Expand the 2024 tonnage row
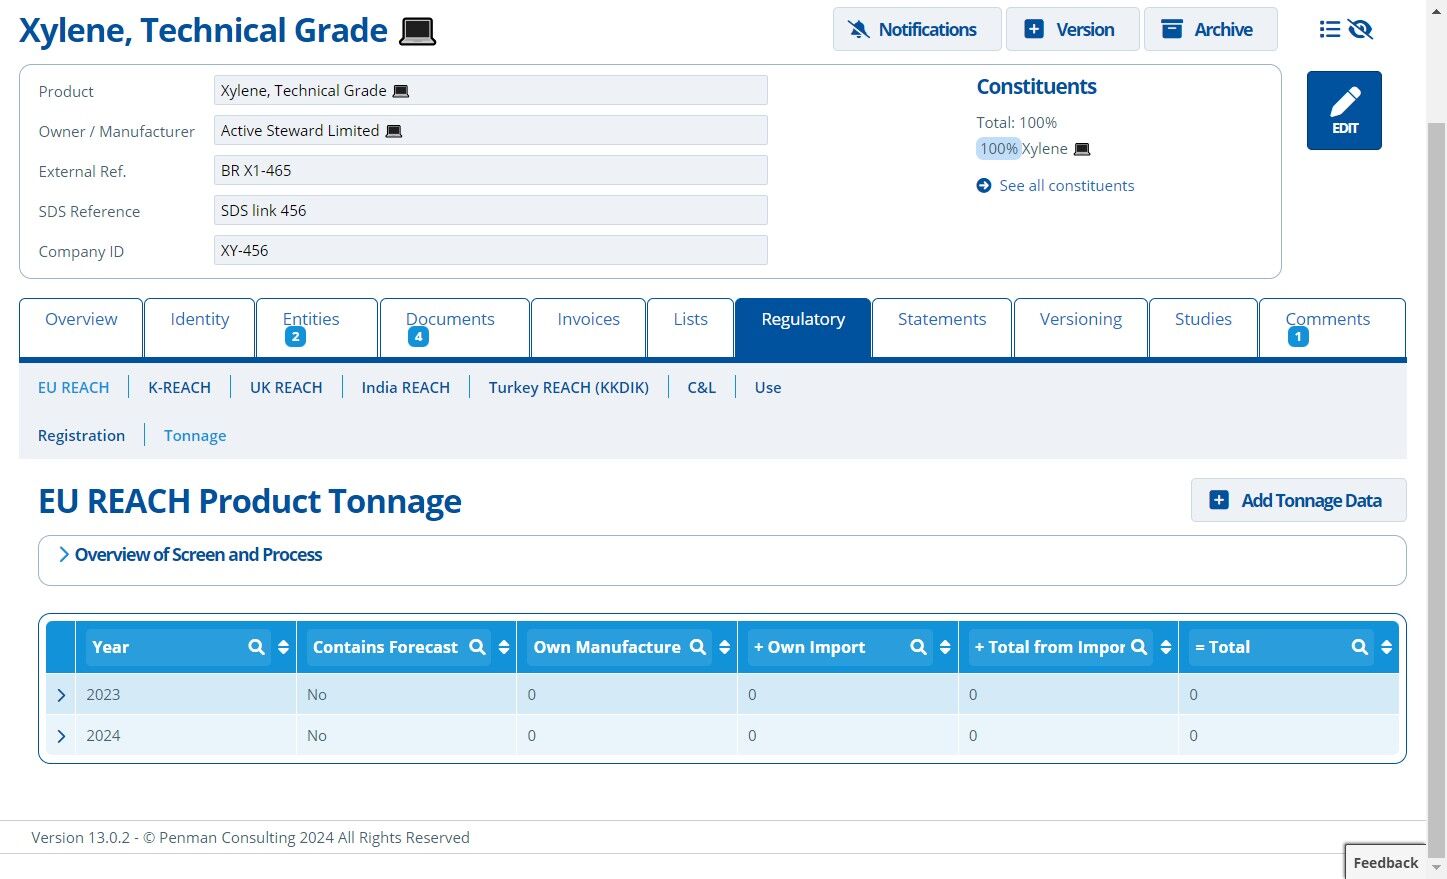The height and width of the screenshot is (879, 1447). pyautogui.click(x=61, y=736)
